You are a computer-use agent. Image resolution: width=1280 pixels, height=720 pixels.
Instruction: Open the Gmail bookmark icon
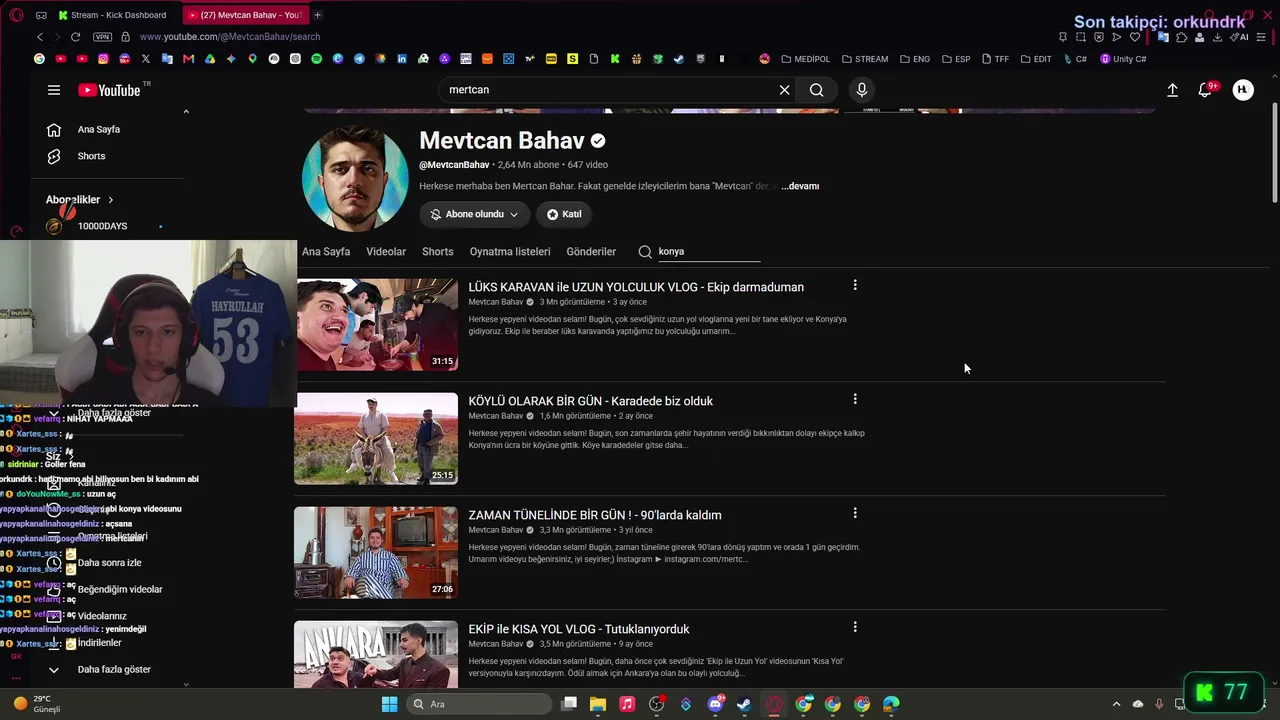point(188,59)
